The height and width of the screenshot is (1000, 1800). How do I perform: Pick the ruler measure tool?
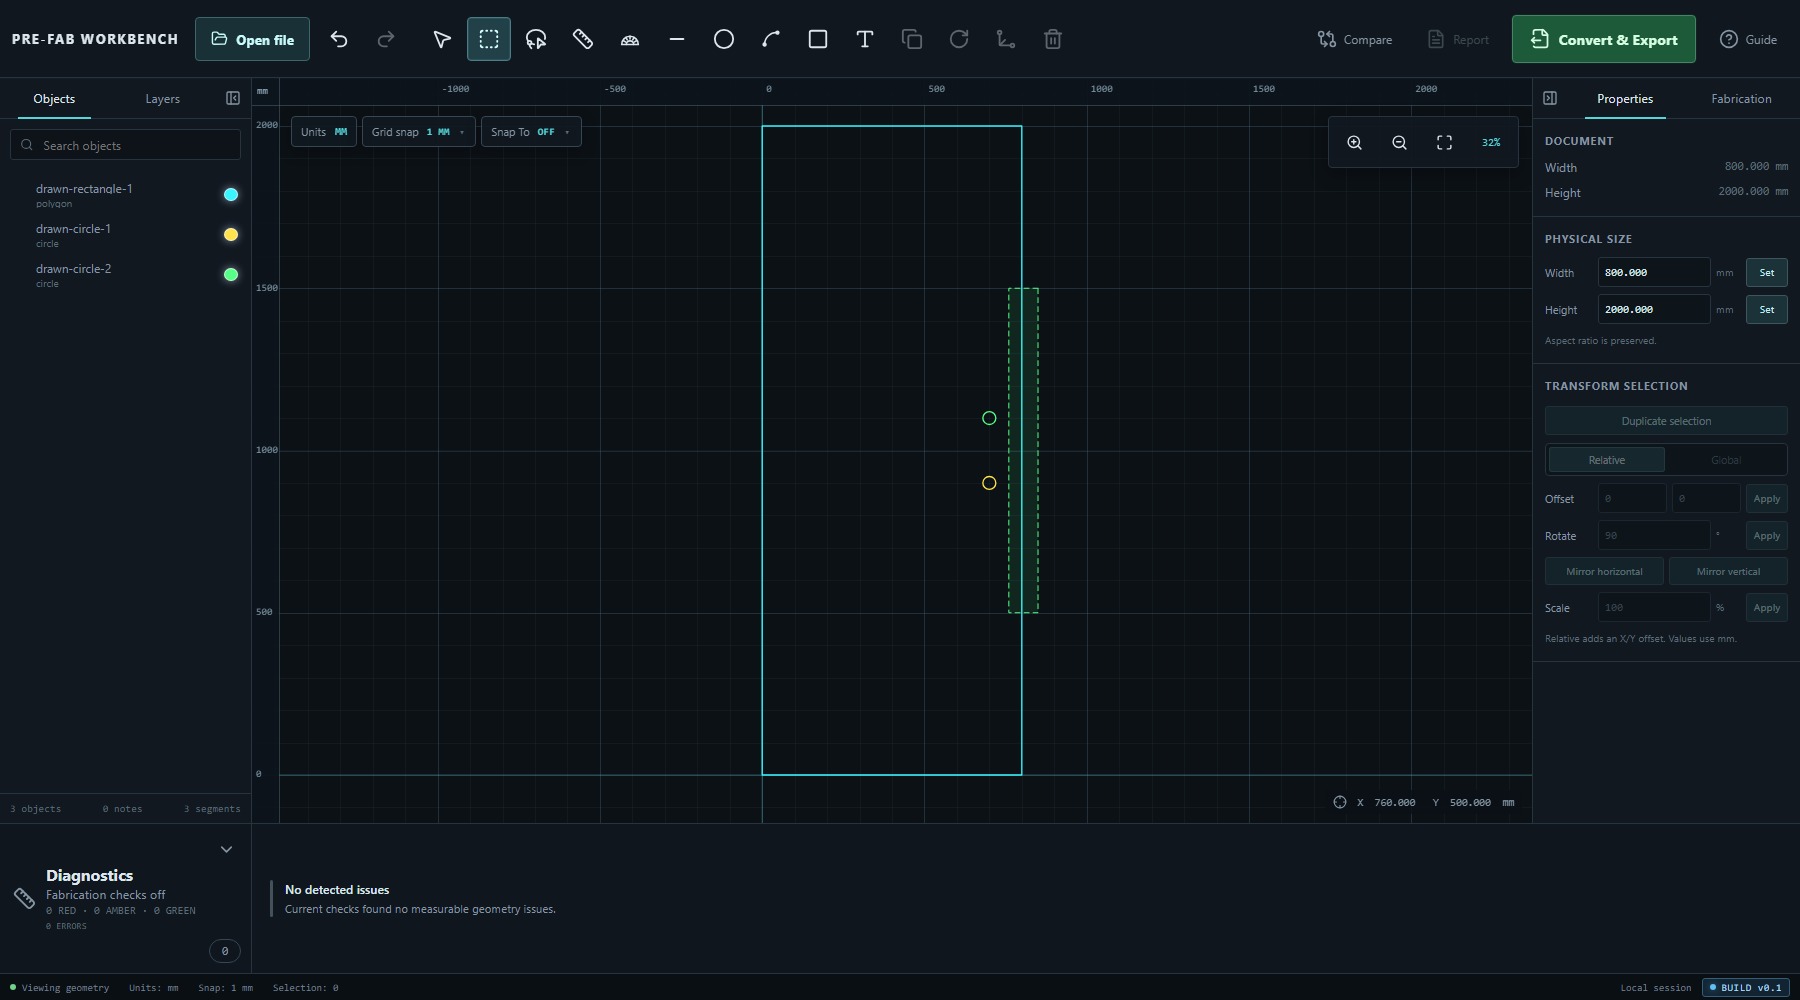583,39
